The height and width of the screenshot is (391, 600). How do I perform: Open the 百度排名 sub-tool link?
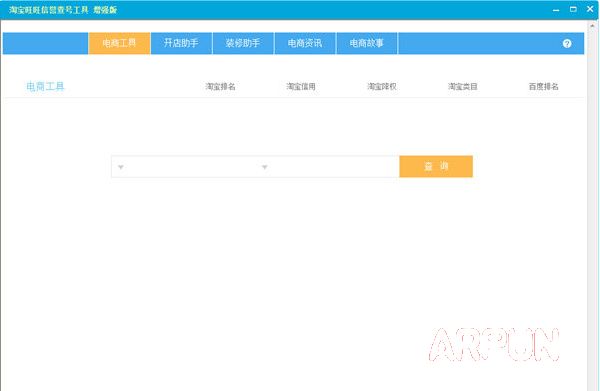point(543,87)
